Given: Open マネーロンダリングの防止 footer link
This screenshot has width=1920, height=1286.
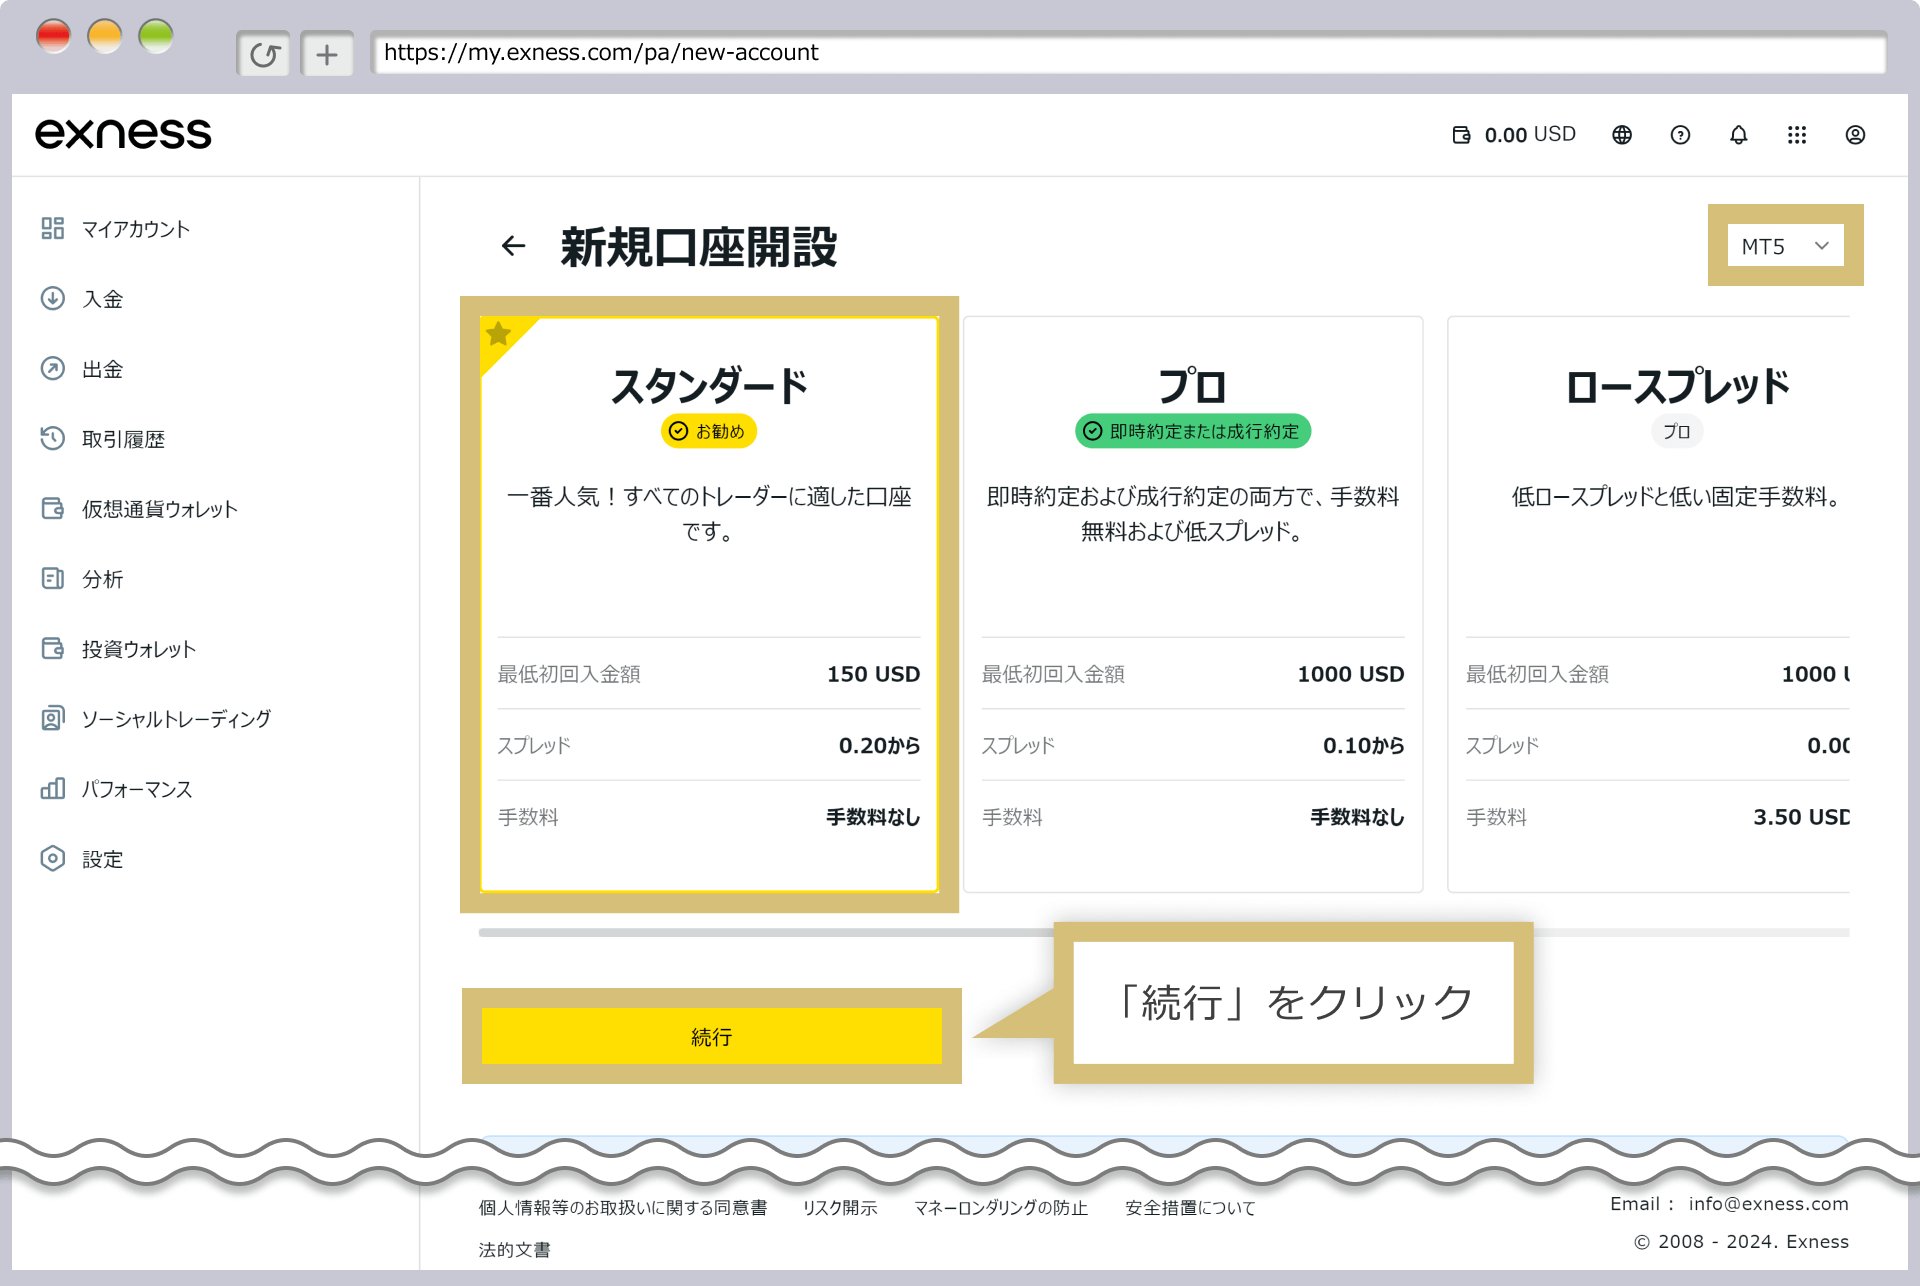Looking at the screenshot, I should tap(1001, 1208).
